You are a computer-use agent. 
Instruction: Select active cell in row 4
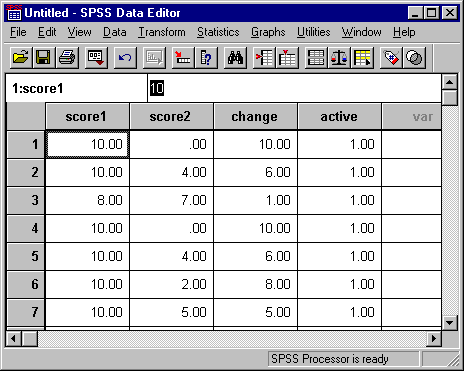click(x=339, y=228)
